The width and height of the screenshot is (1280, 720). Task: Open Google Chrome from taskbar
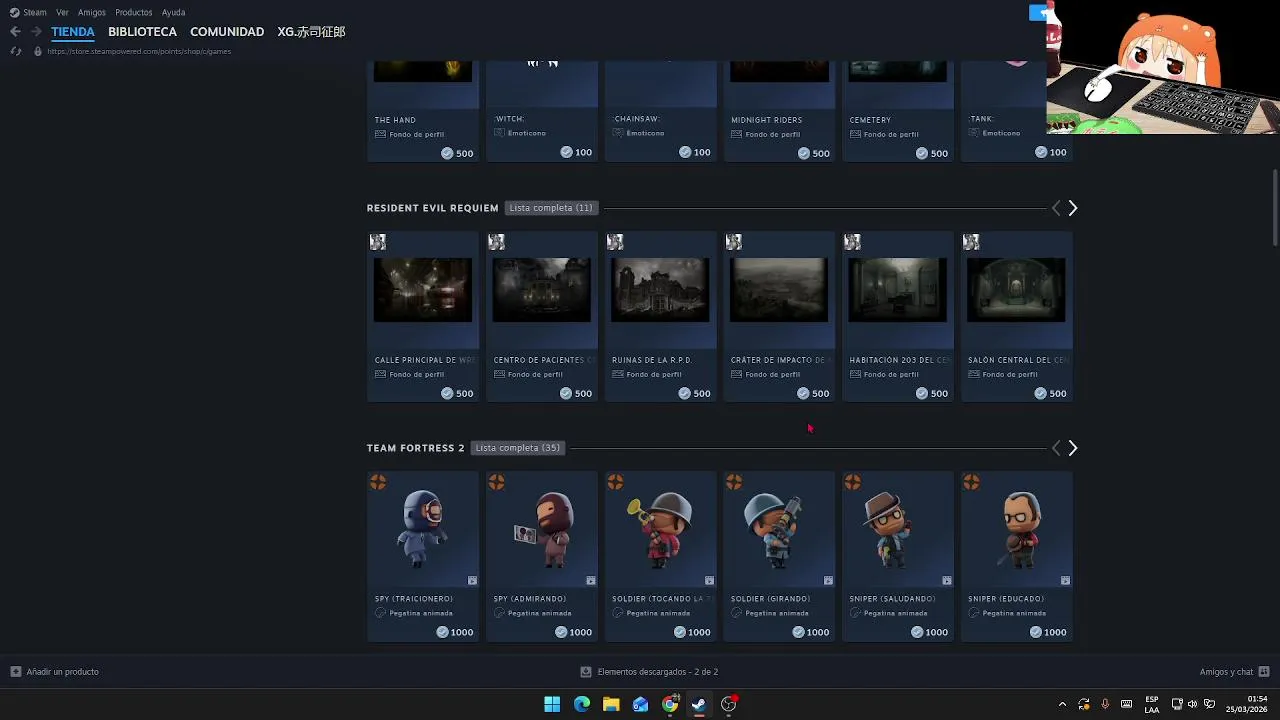point(670,704)
